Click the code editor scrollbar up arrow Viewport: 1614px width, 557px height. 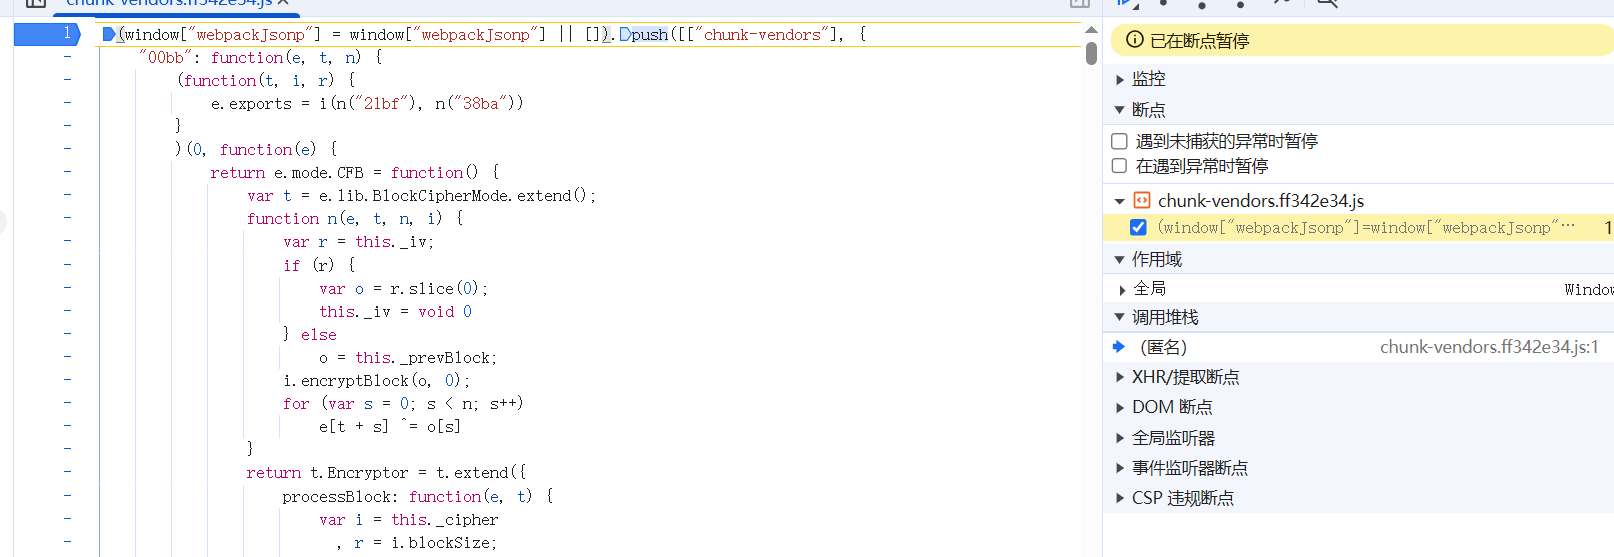point(1091,30)
